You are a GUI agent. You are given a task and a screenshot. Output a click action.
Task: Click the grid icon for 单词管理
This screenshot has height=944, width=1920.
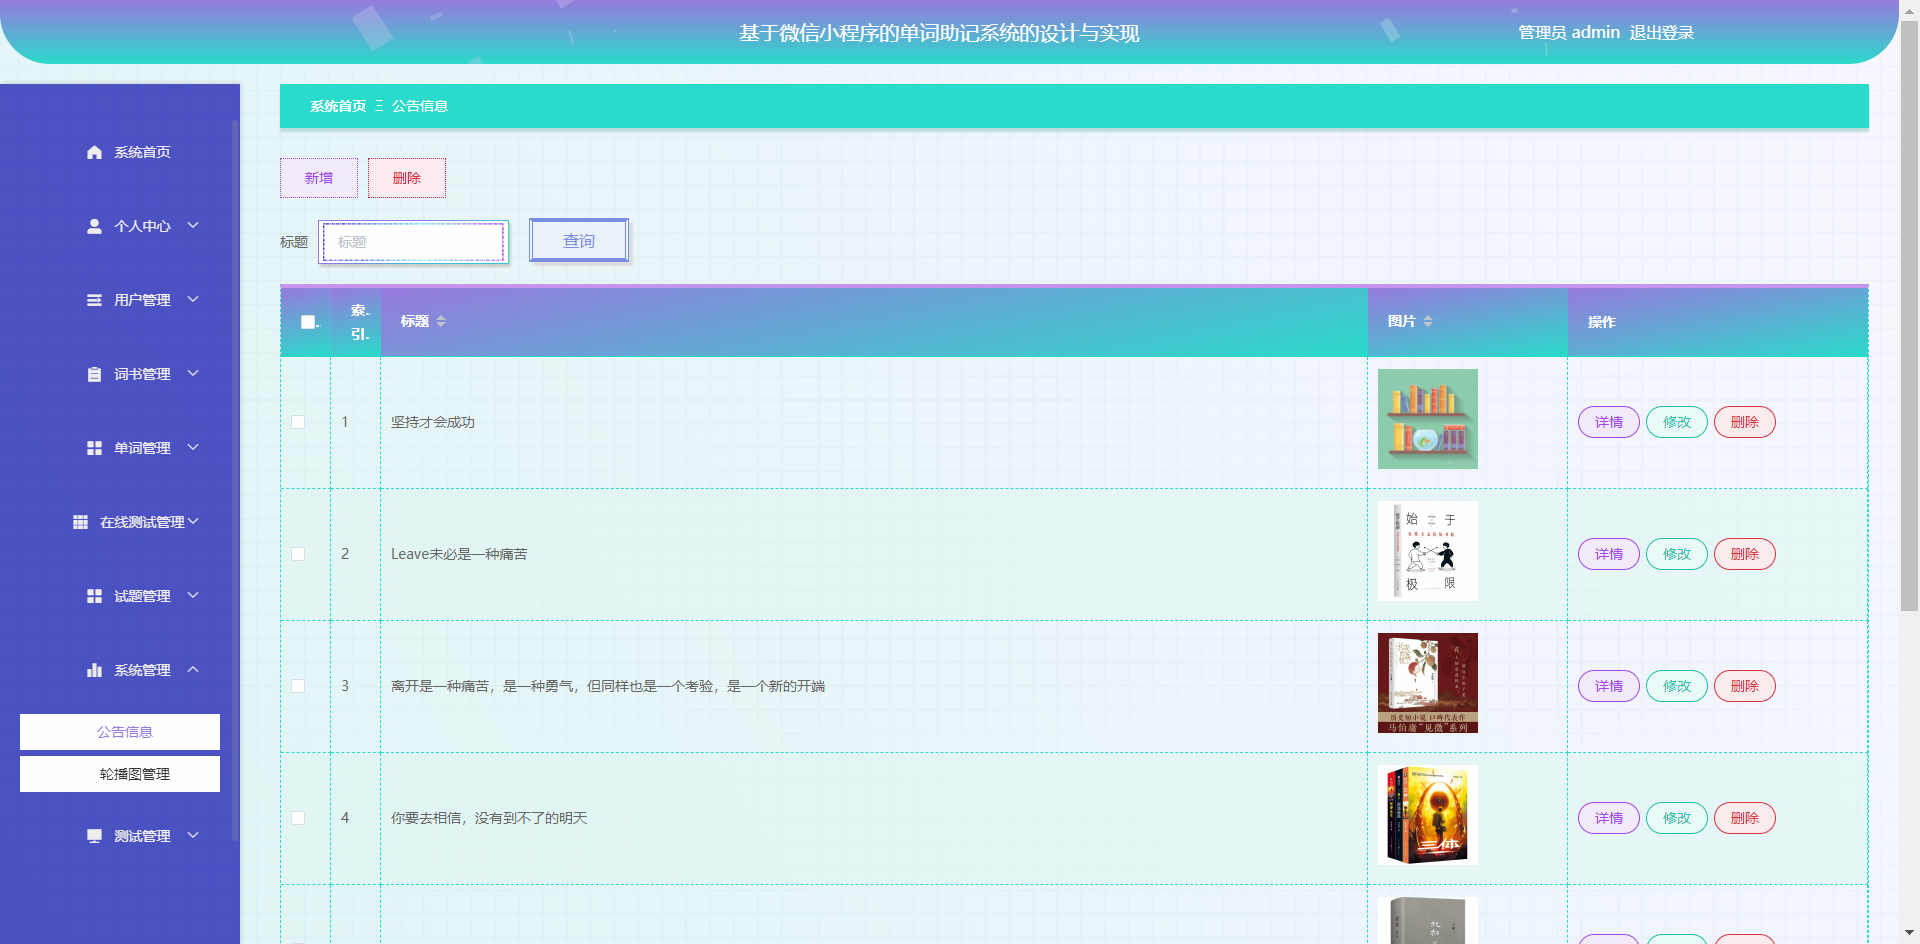point(94,448)
